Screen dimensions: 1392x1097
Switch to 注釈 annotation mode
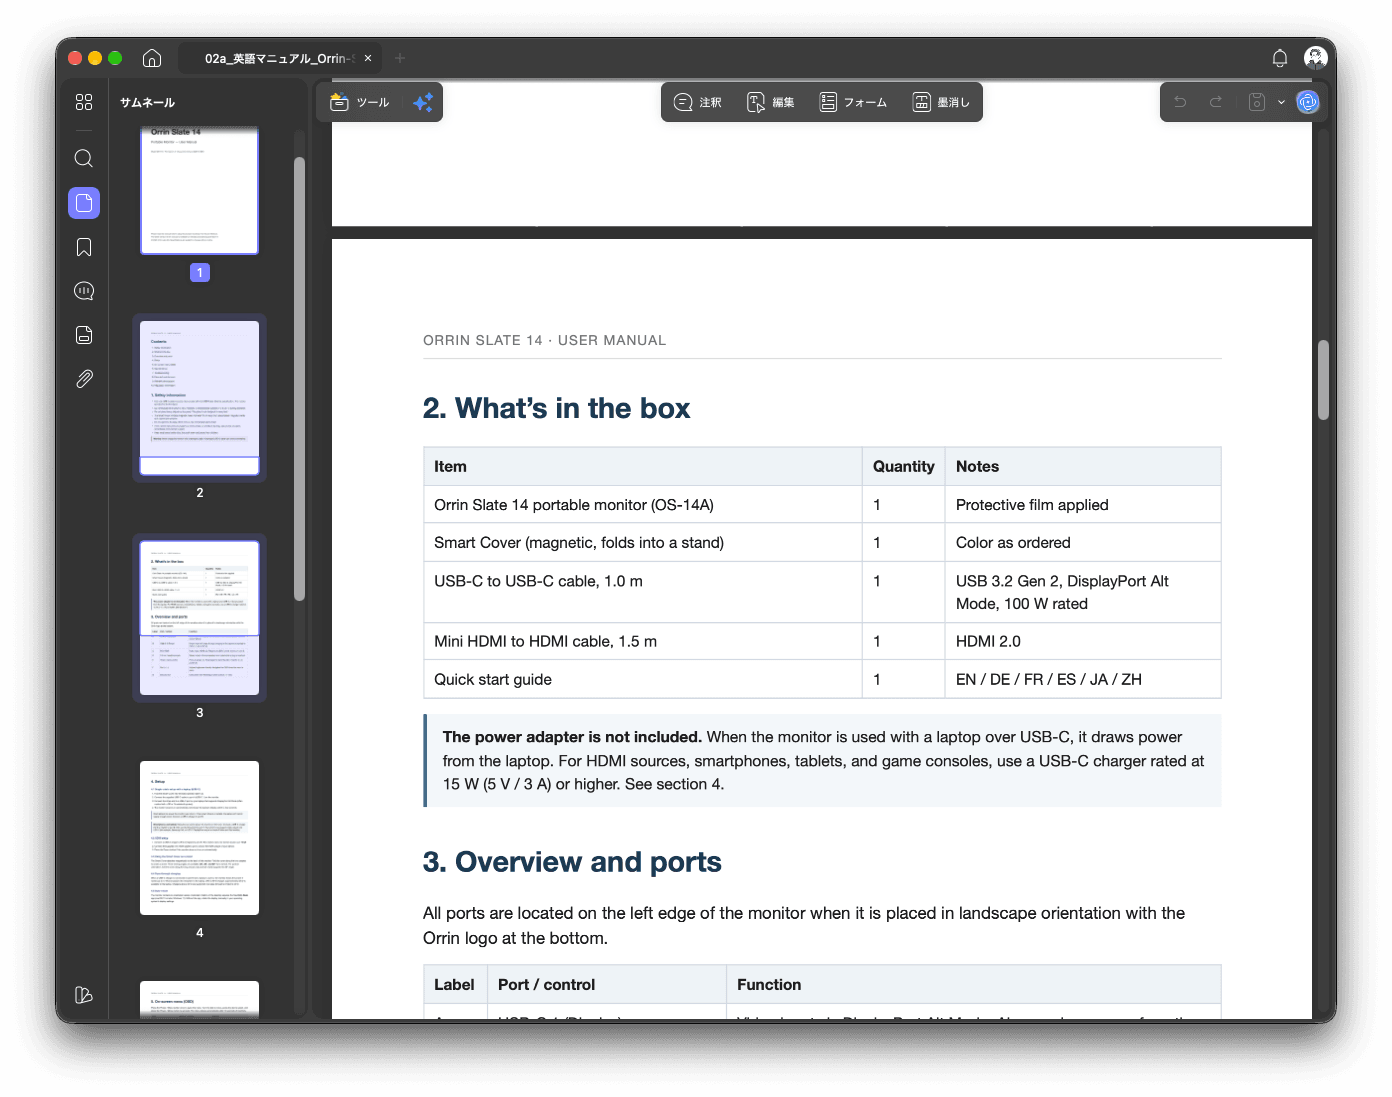coord(698,102)
